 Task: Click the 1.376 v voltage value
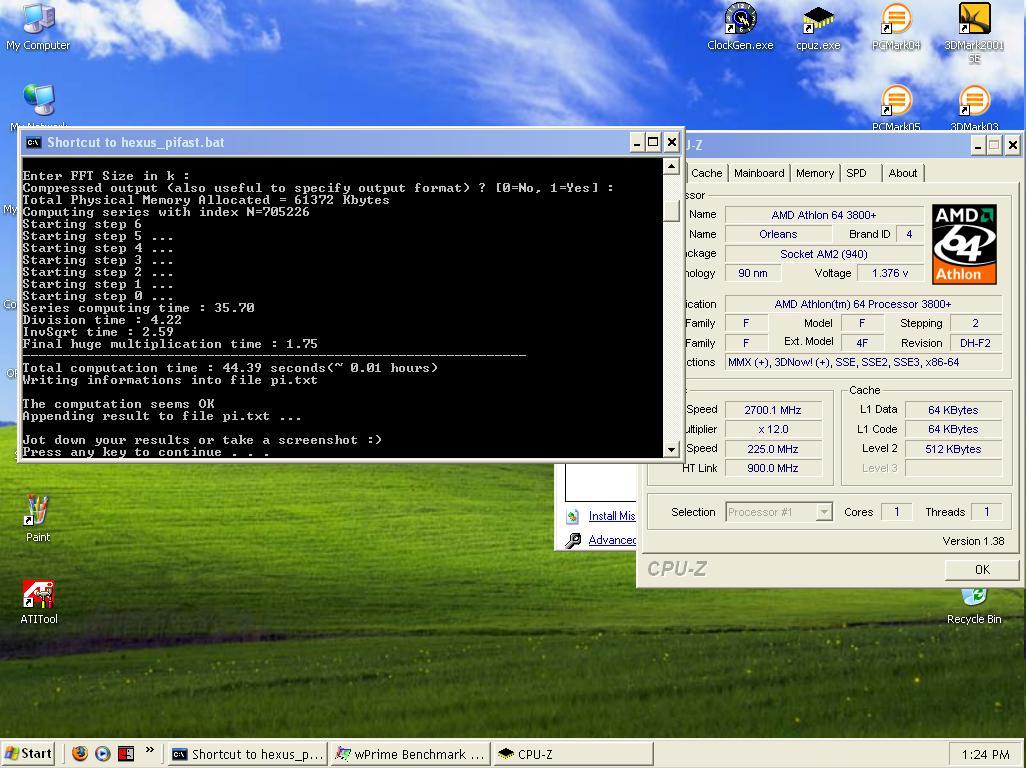tap(889, 273)
